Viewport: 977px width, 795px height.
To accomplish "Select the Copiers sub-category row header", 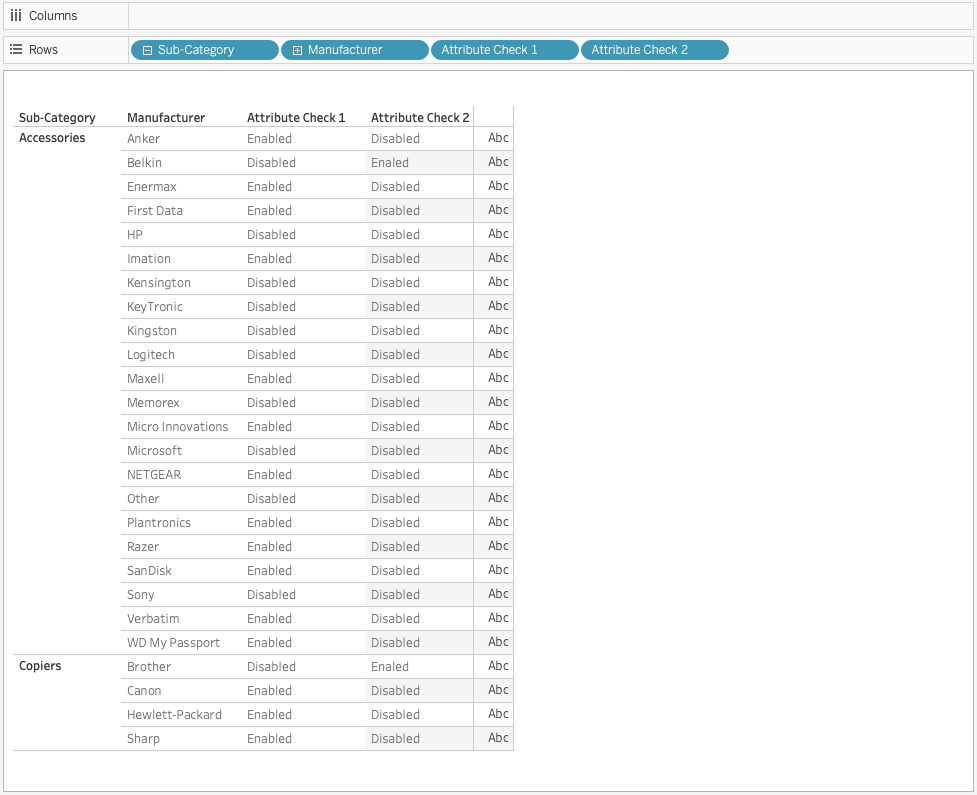I will [x=40, y=666].
